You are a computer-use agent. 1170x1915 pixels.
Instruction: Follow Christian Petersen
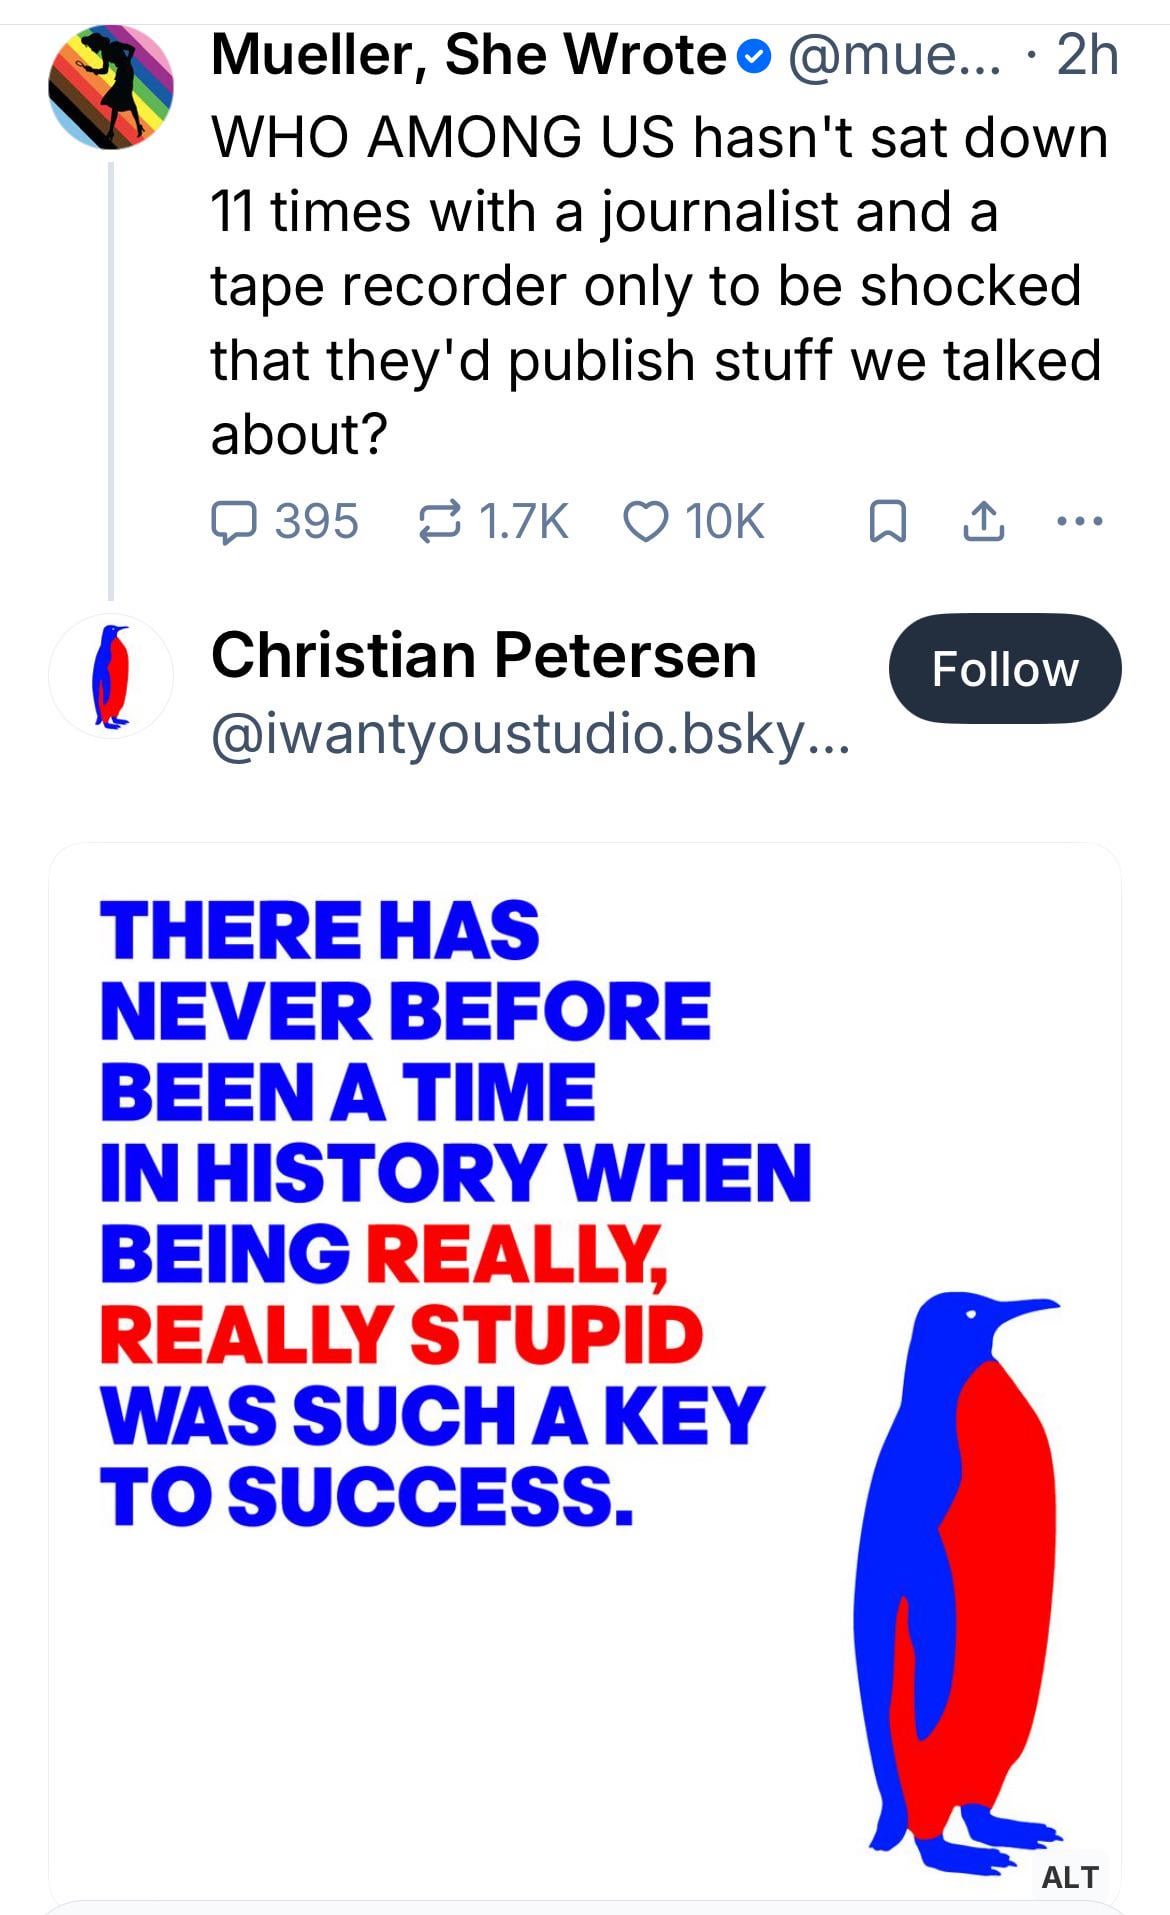1004,669
